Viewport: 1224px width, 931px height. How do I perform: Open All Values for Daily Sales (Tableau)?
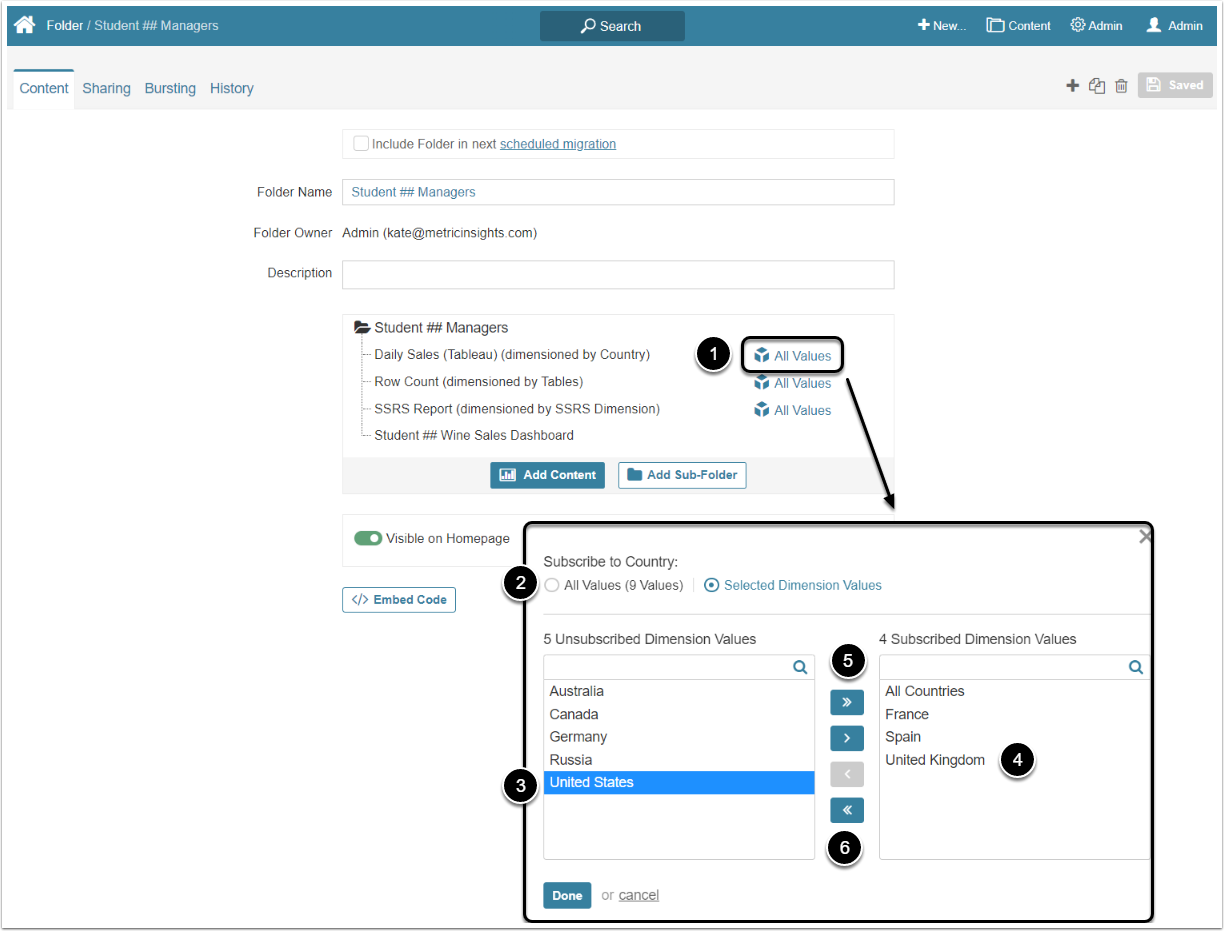[x=793, y=356]
